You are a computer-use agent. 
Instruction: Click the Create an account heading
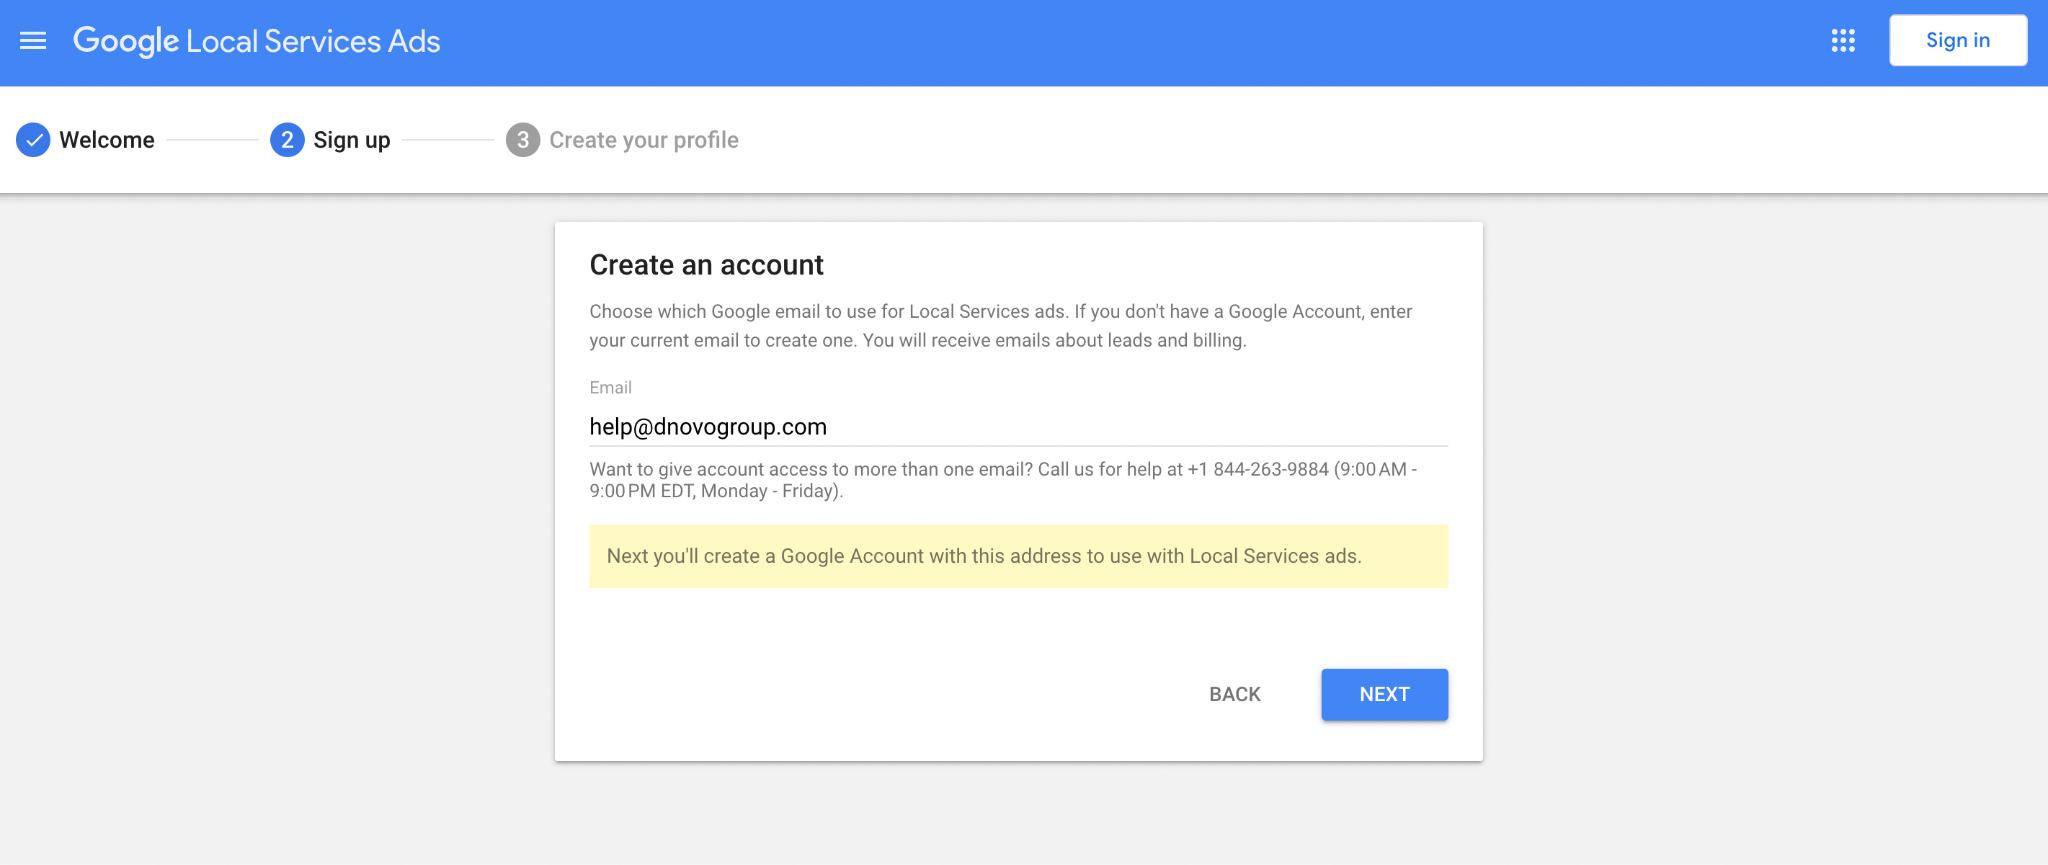click(706, 265)
